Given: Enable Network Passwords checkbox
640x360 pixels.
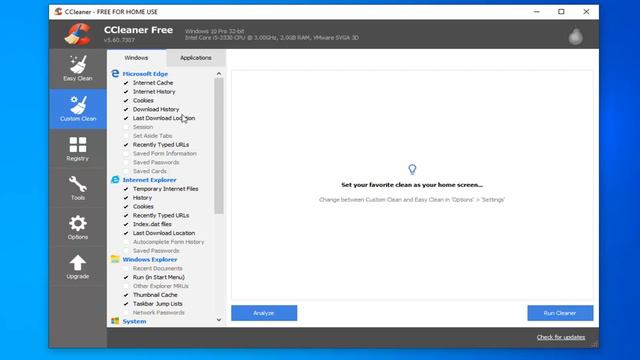Looking at the screenshot, I should click(126, 313).
